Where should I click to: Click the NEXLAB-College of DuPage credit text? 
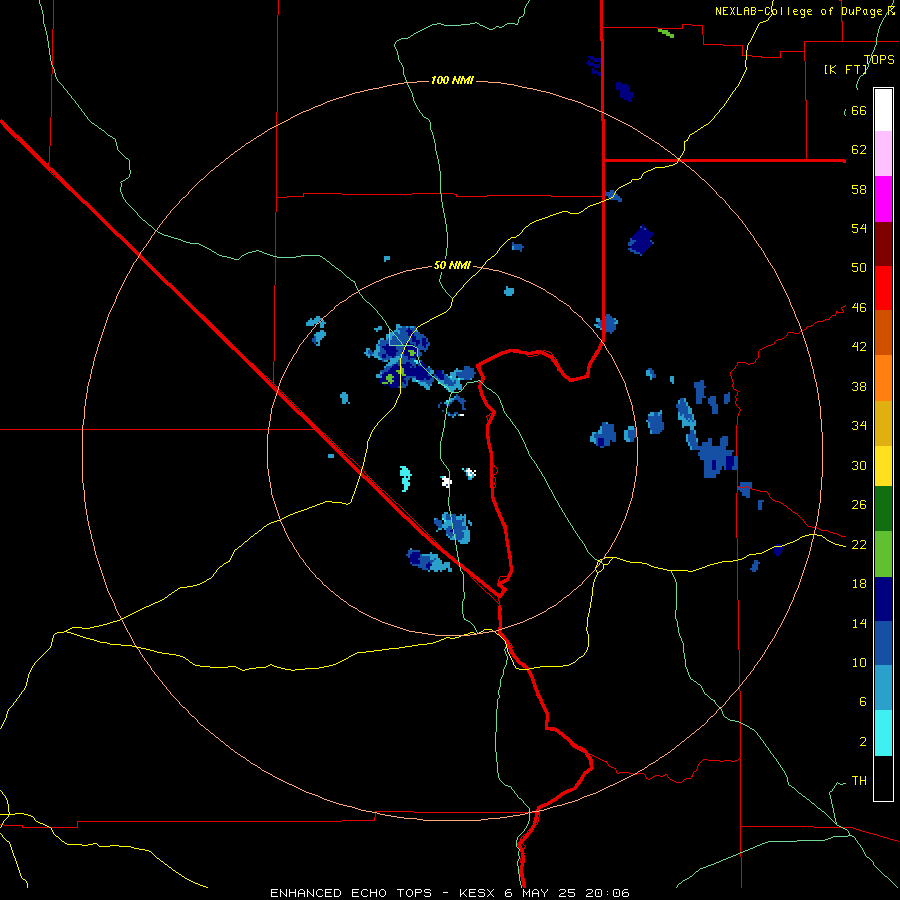(804, 11)
